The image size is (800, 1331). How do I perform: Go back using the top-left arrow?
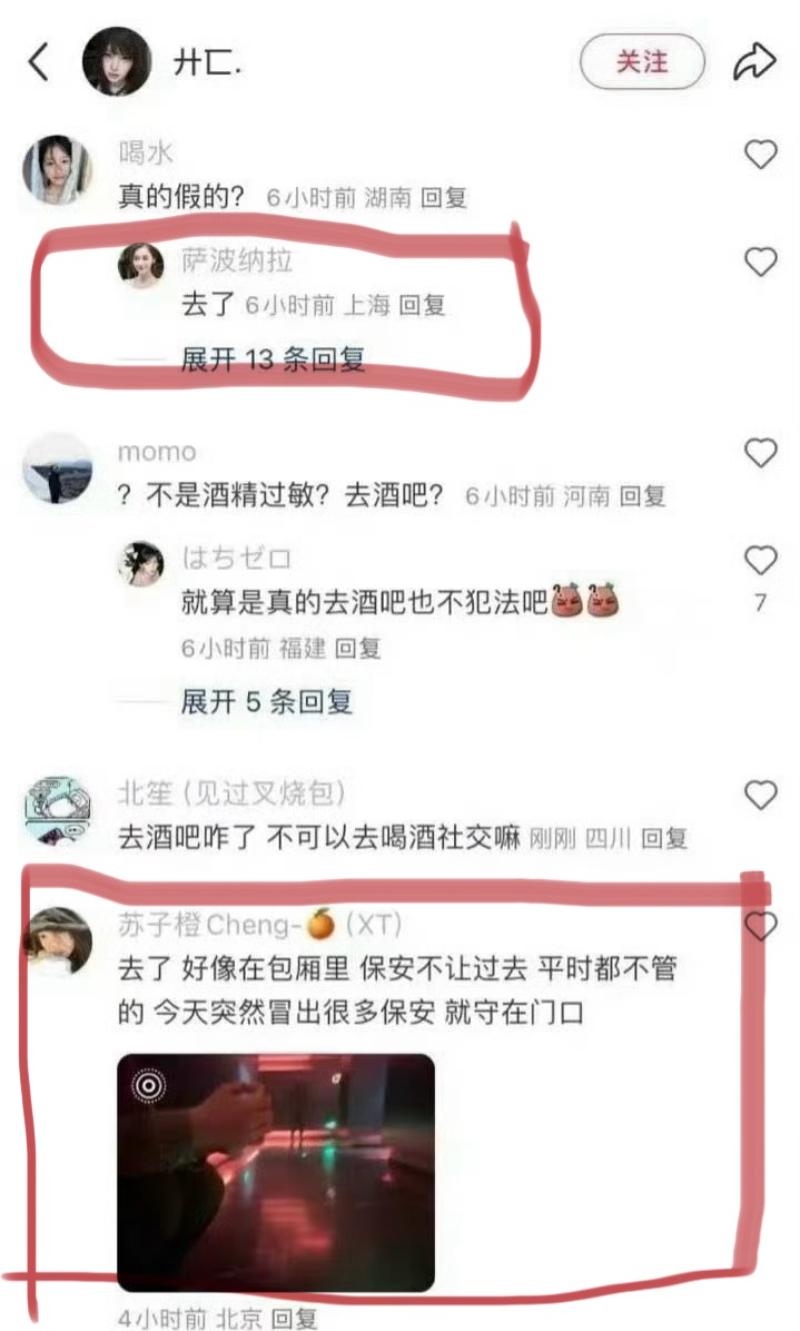tap(39, 62)
